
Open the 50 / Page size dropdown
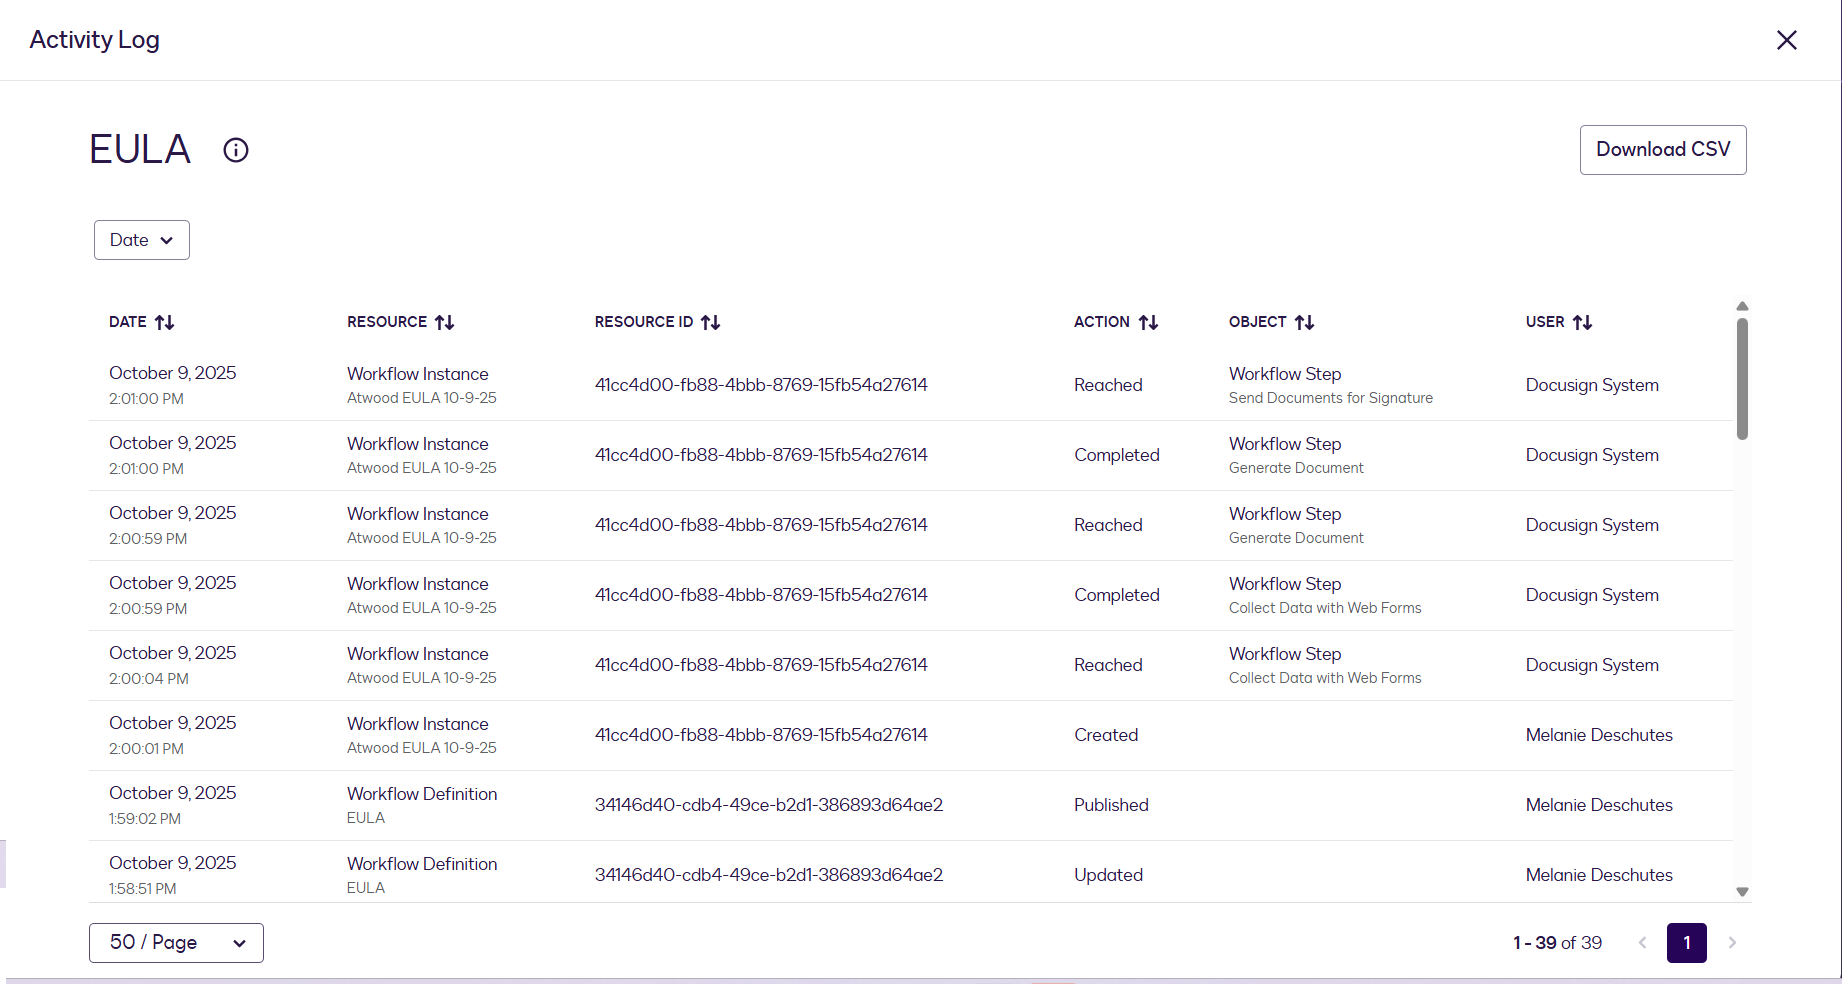point(176,943)
